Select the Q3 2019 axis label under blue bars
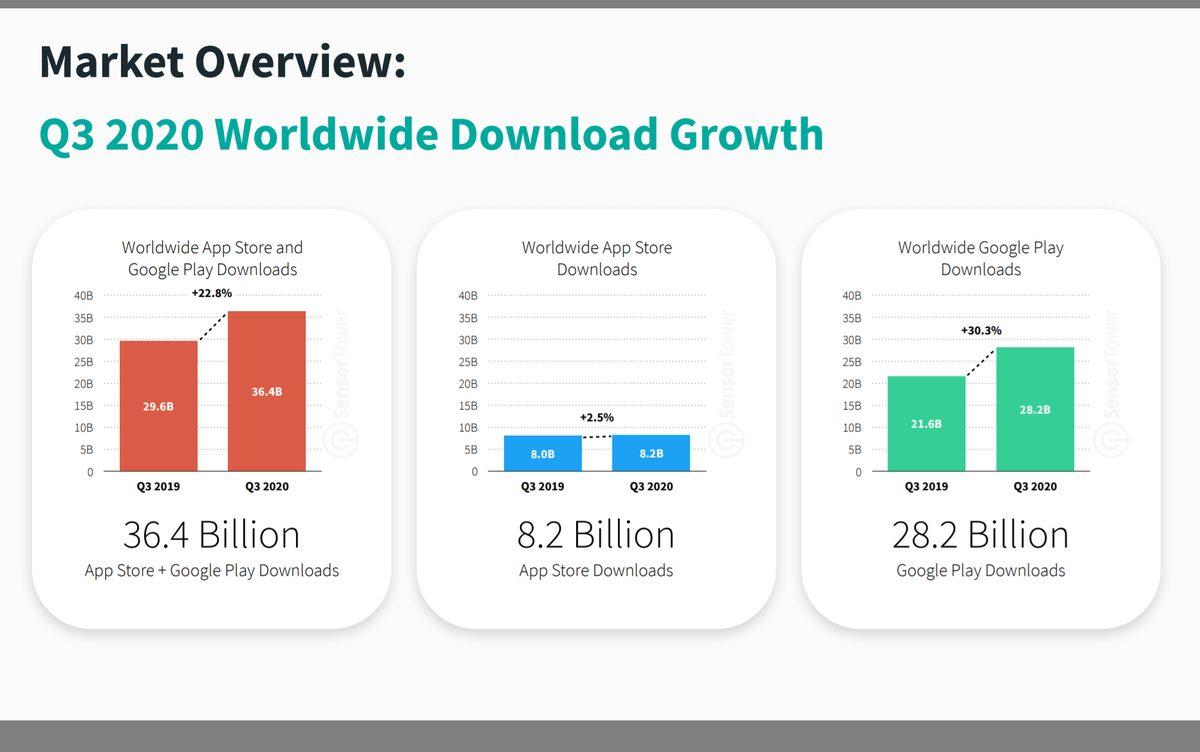 pyautogui.click(x=543, y=486)
